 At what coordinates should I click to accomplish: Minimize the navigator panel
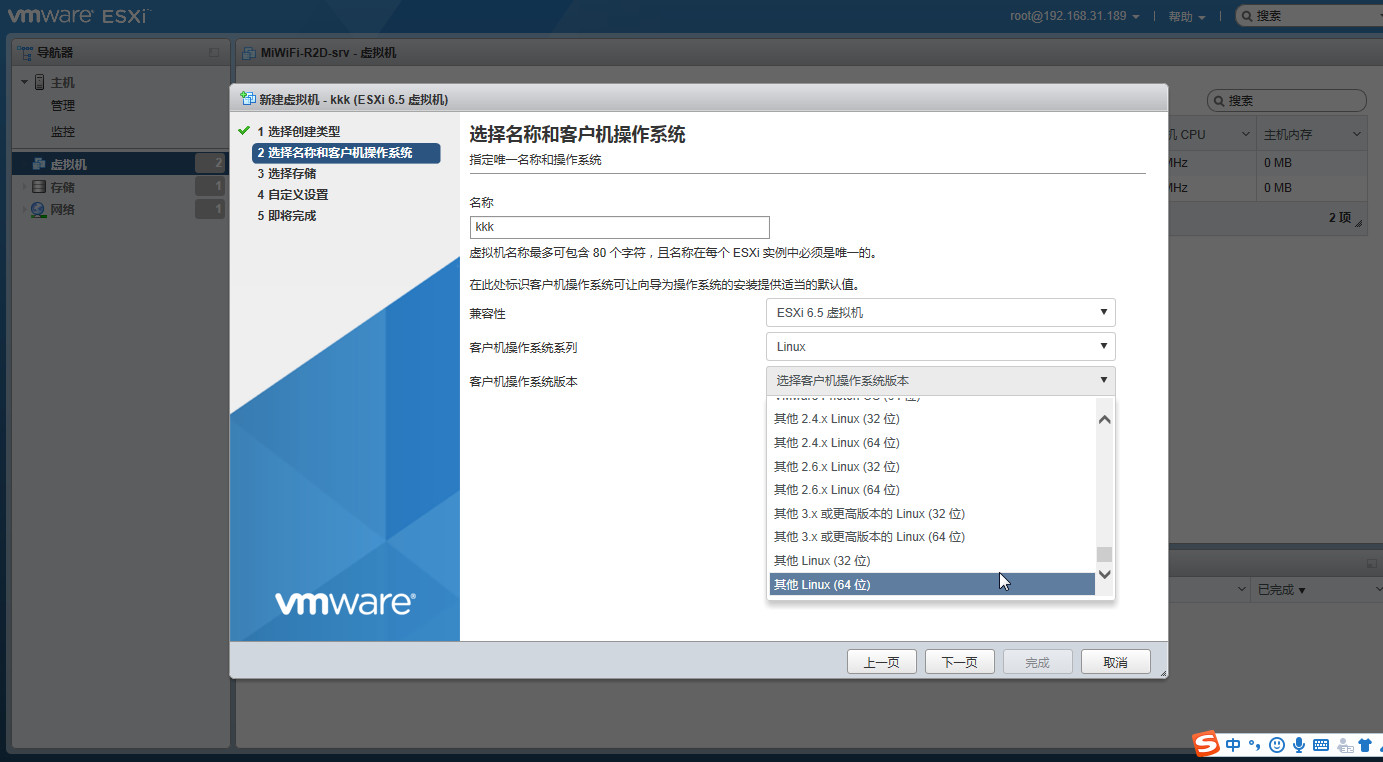click(213, 52)
